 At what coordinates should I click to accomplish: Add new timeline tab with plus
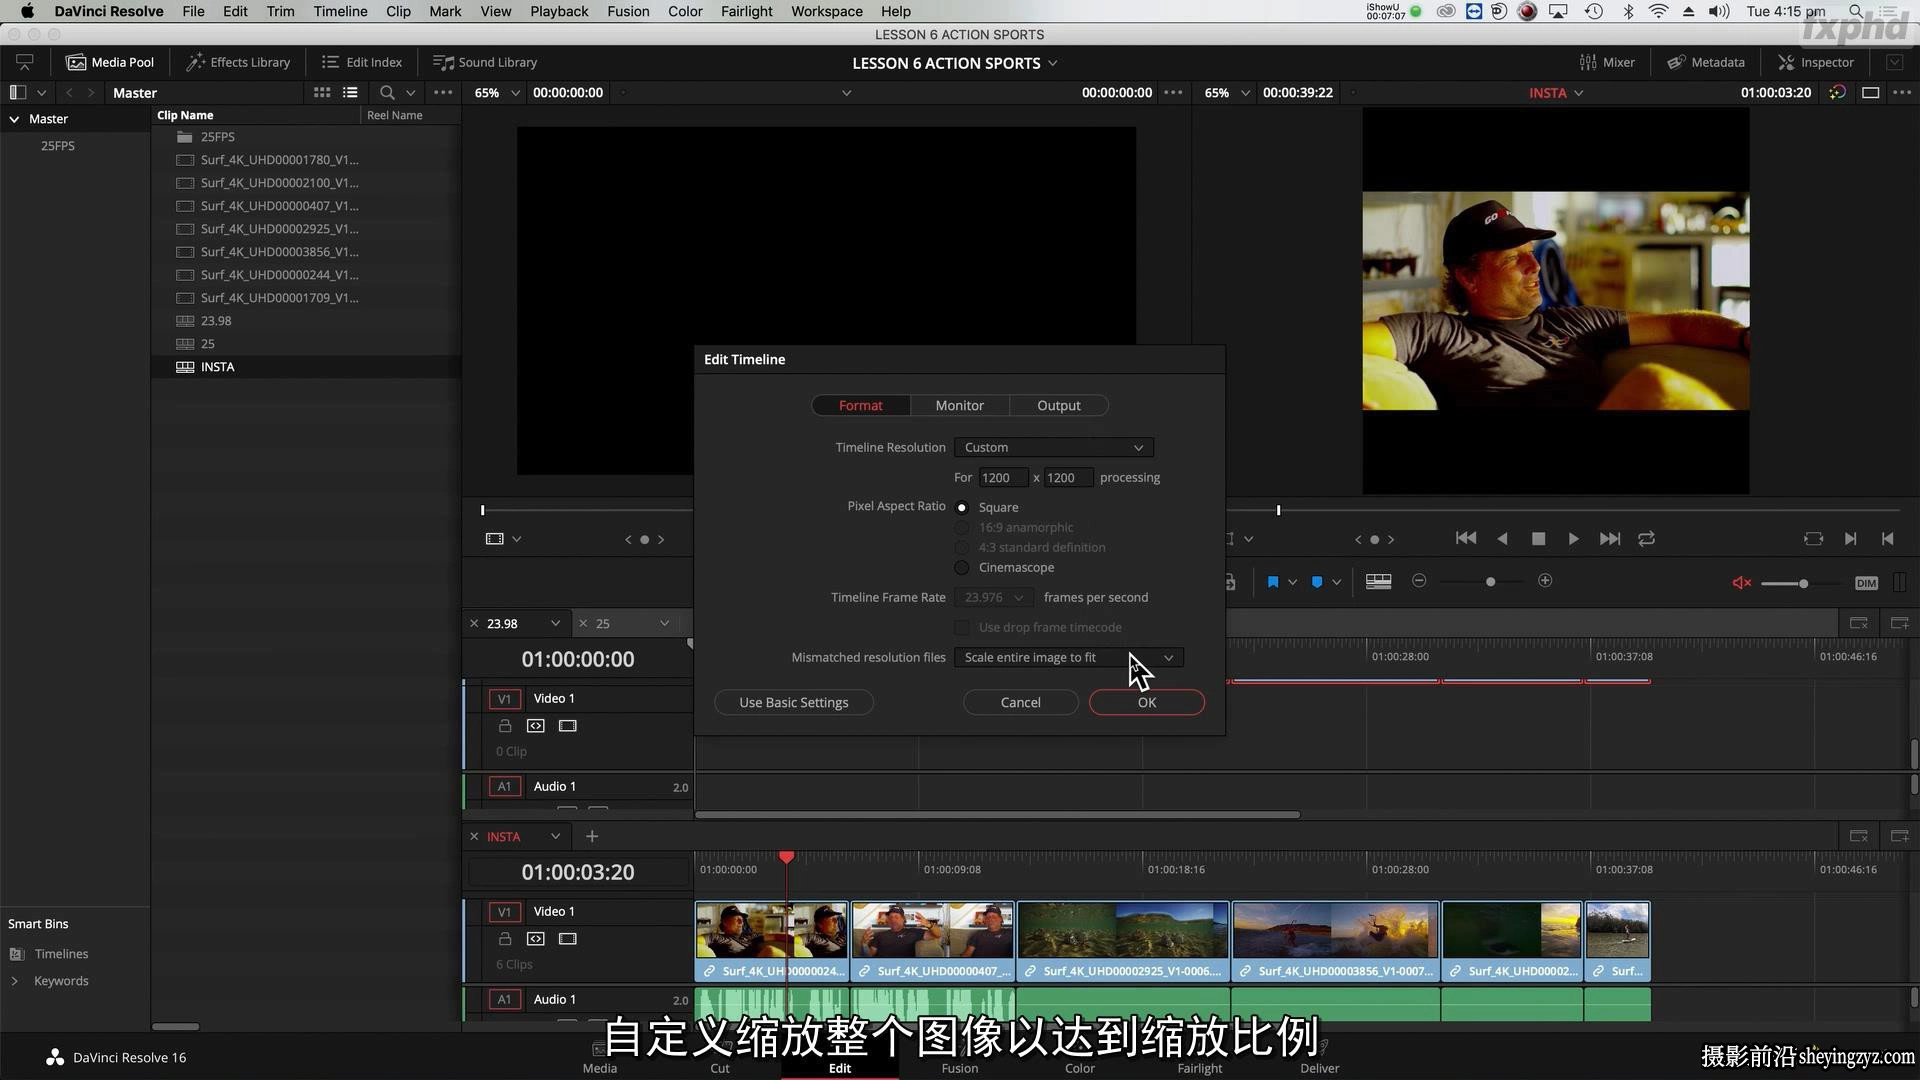(592, 837)
